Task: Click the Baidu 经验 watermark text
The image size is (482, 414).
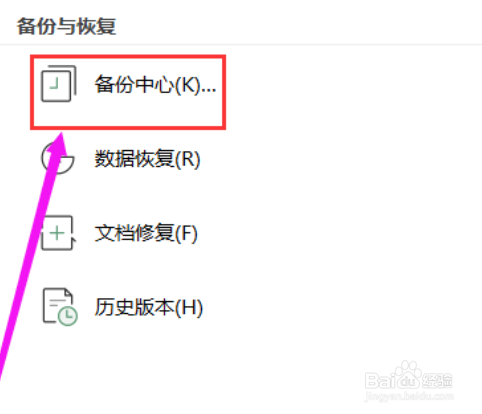Action: [x=437, y=381]
